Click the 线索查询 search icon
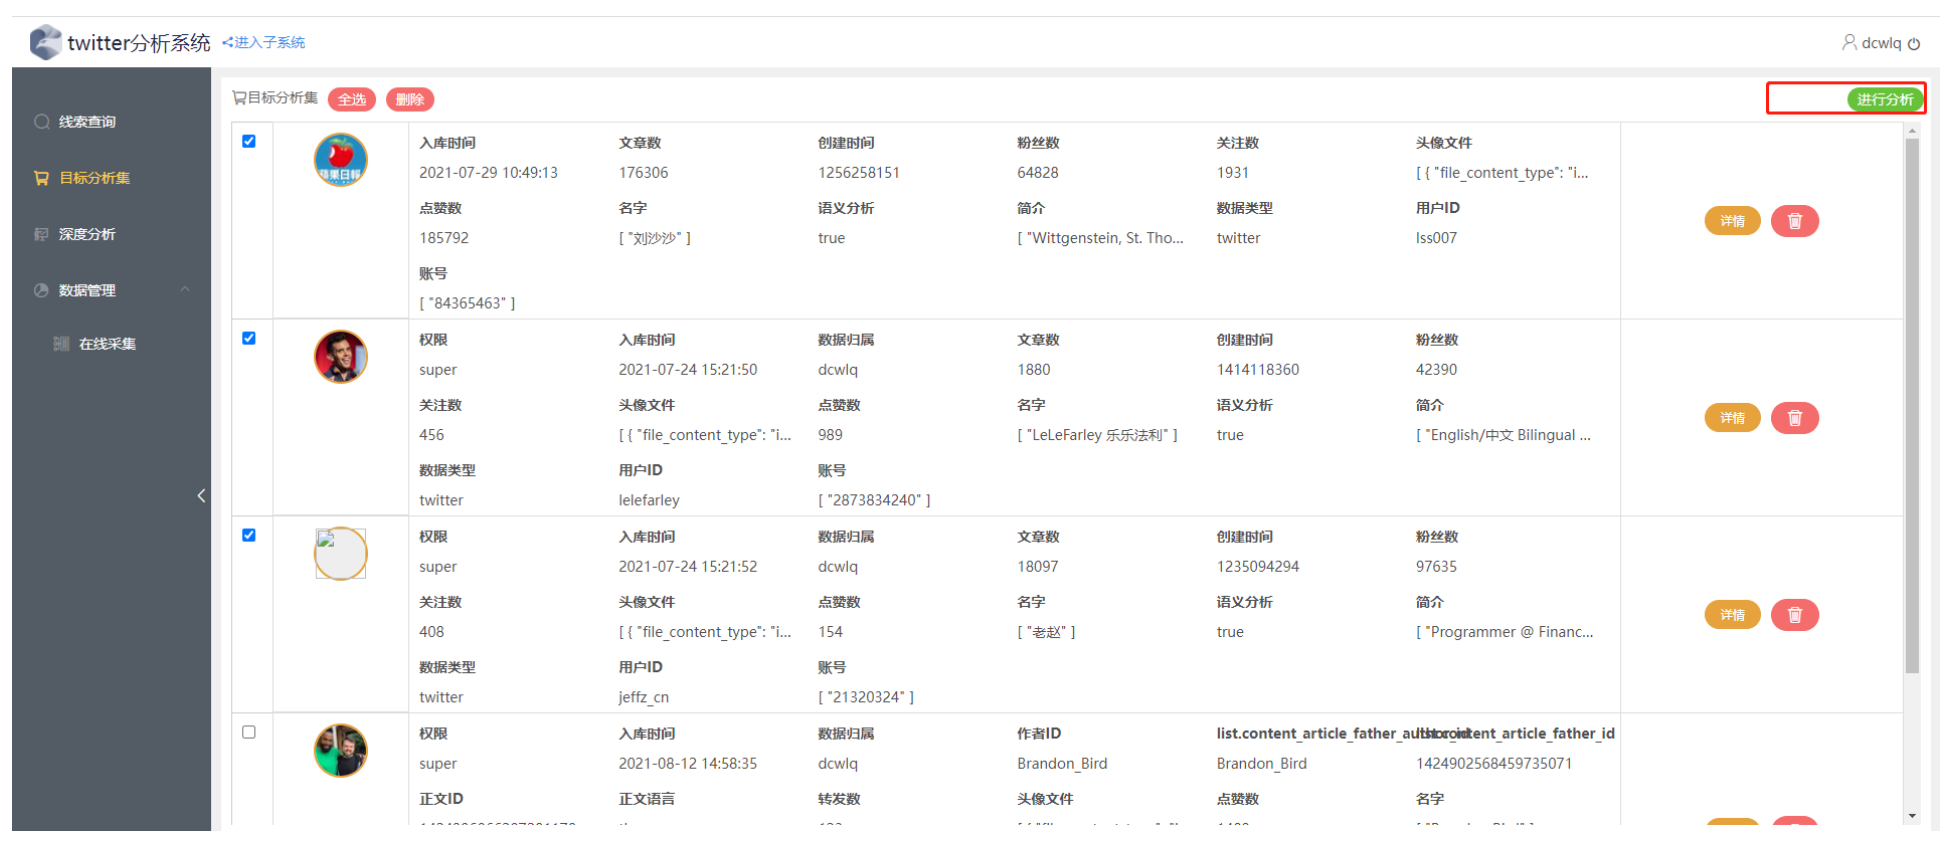Screen dimensions: 1958x850 point(42,122)
